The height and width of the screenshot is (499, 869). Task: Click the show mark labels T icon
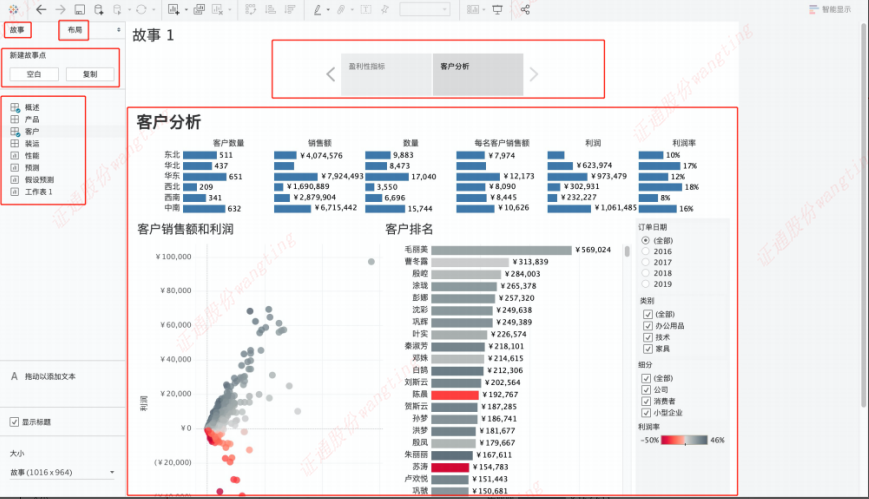tap(366, 9)
